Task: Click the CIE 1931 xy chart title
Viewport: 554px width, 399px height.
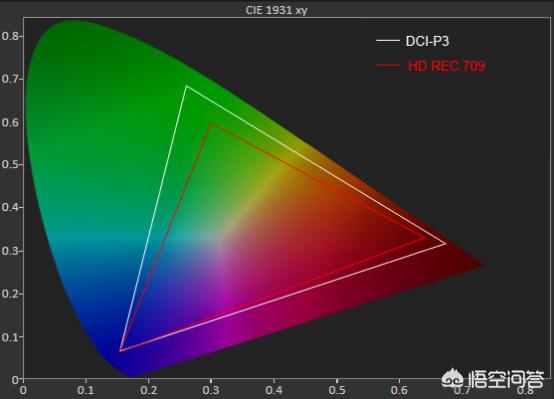Action: click(x=276, y=10)
